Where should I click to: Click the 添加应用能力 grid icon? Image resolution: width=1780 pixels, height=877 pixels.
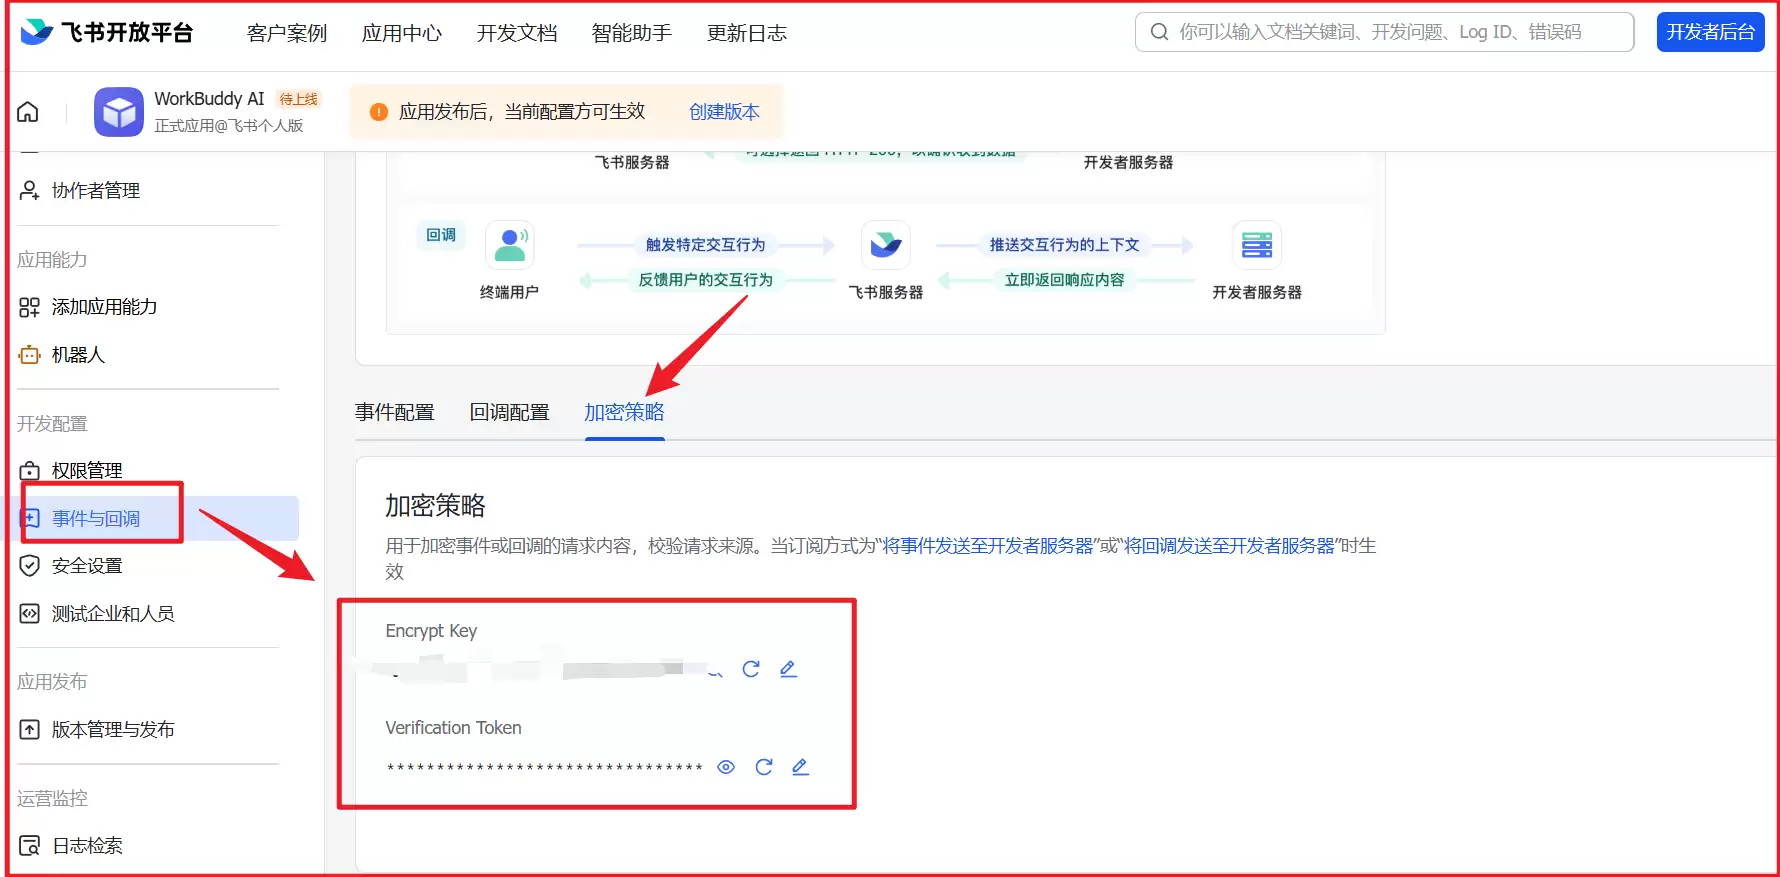tap(29, 307)
